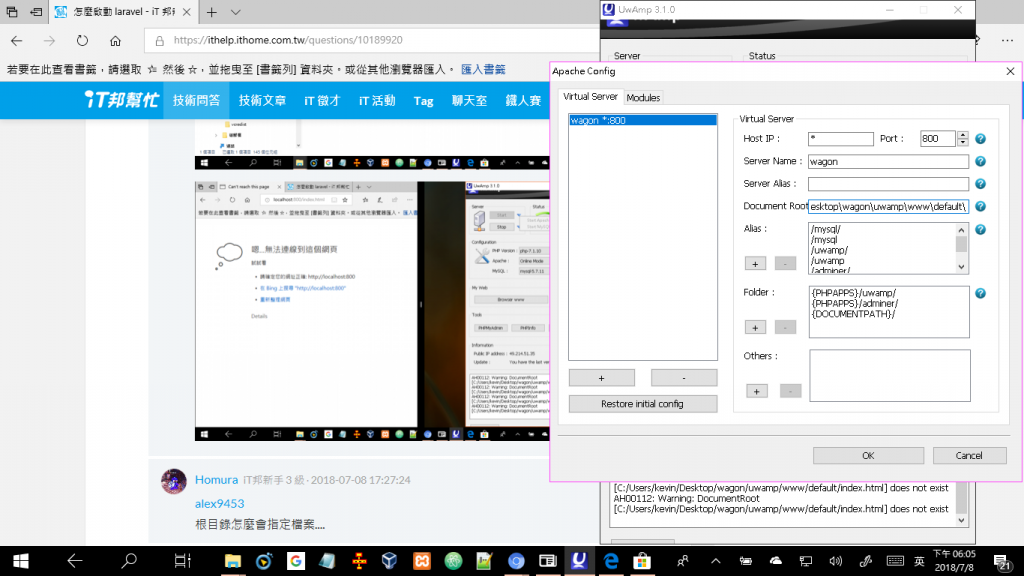
Task: Click help icon next to Document Root
Action: tap(980, 206)
